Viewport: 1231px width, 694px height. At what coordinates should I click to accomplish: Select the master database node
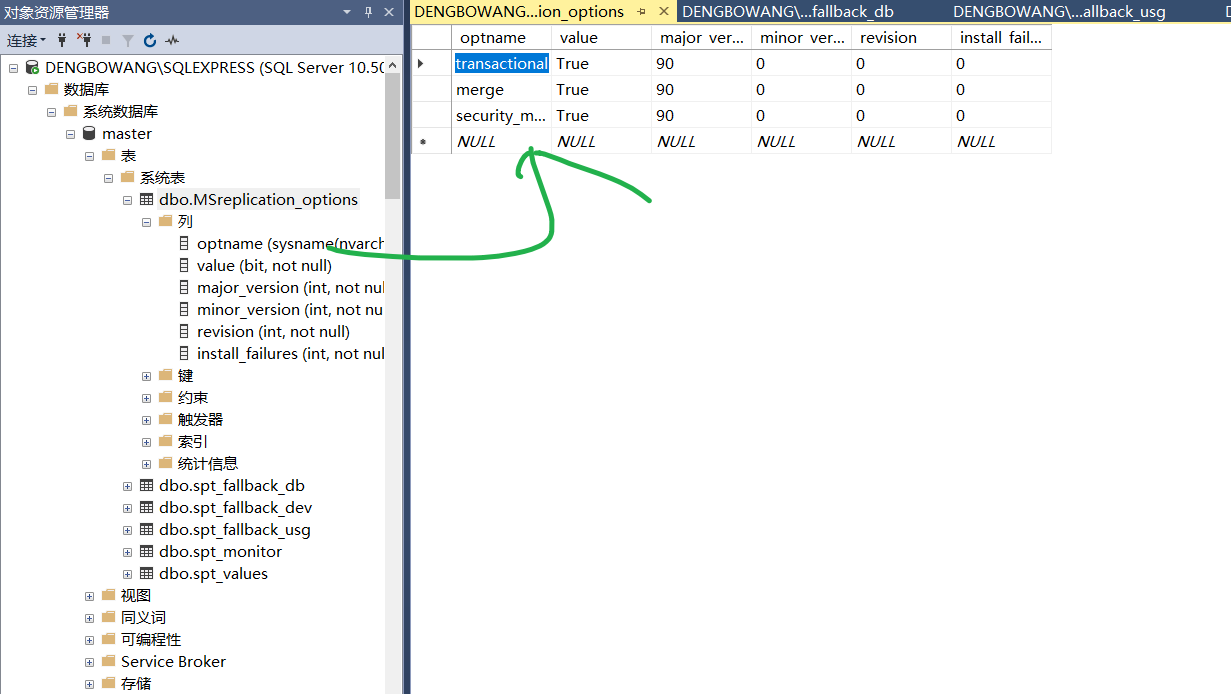pyautogui.click(x=127, y=133)
